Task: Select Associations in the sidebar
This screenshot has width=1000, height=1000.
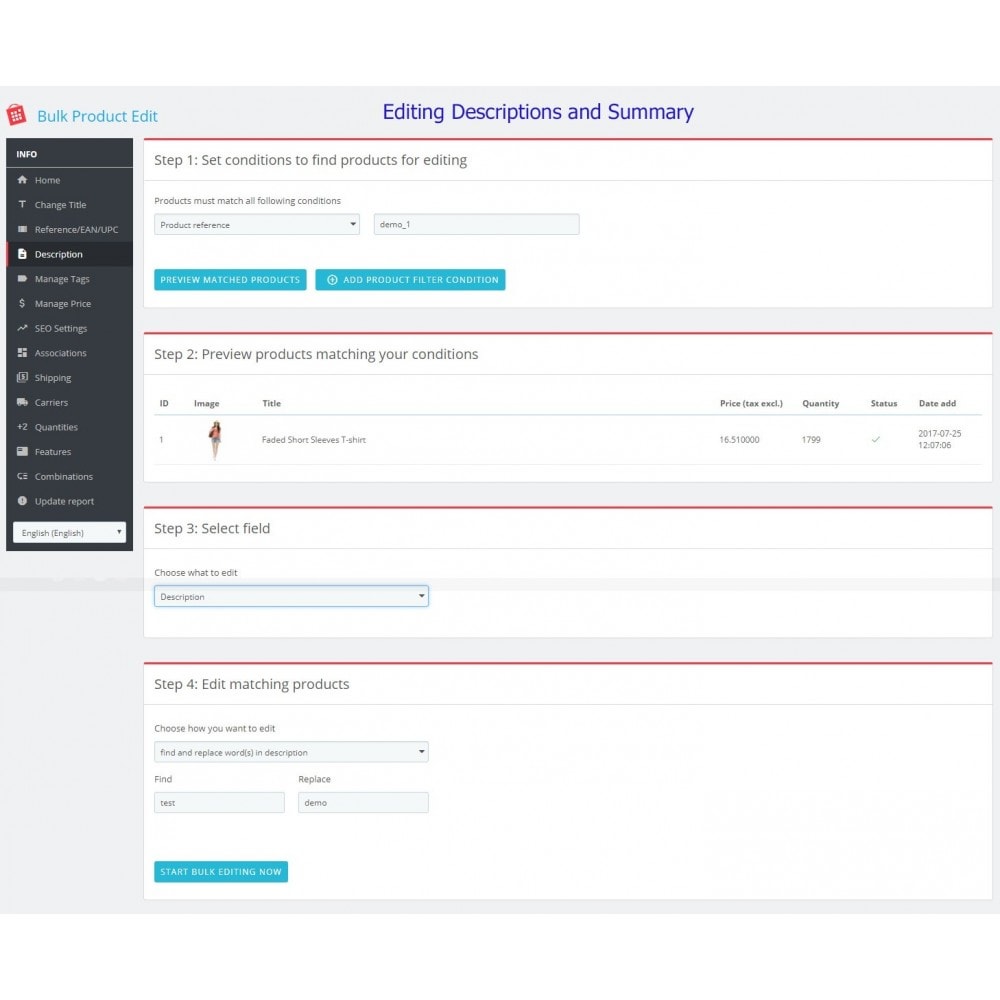Action: click(x=60, y=353)
